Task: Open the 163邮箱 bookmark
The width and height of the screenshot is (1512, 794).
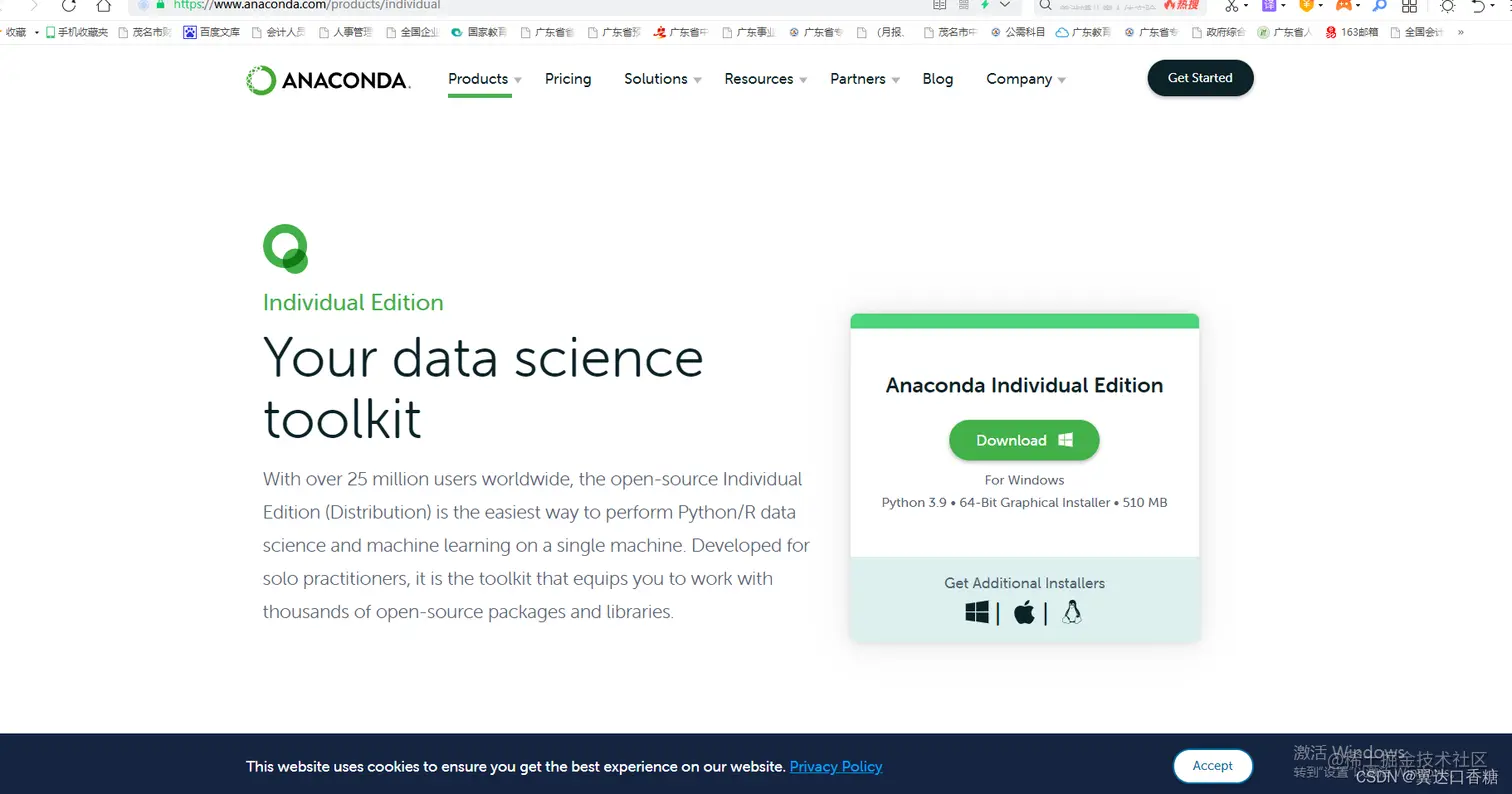Action: pos(1352,32)
